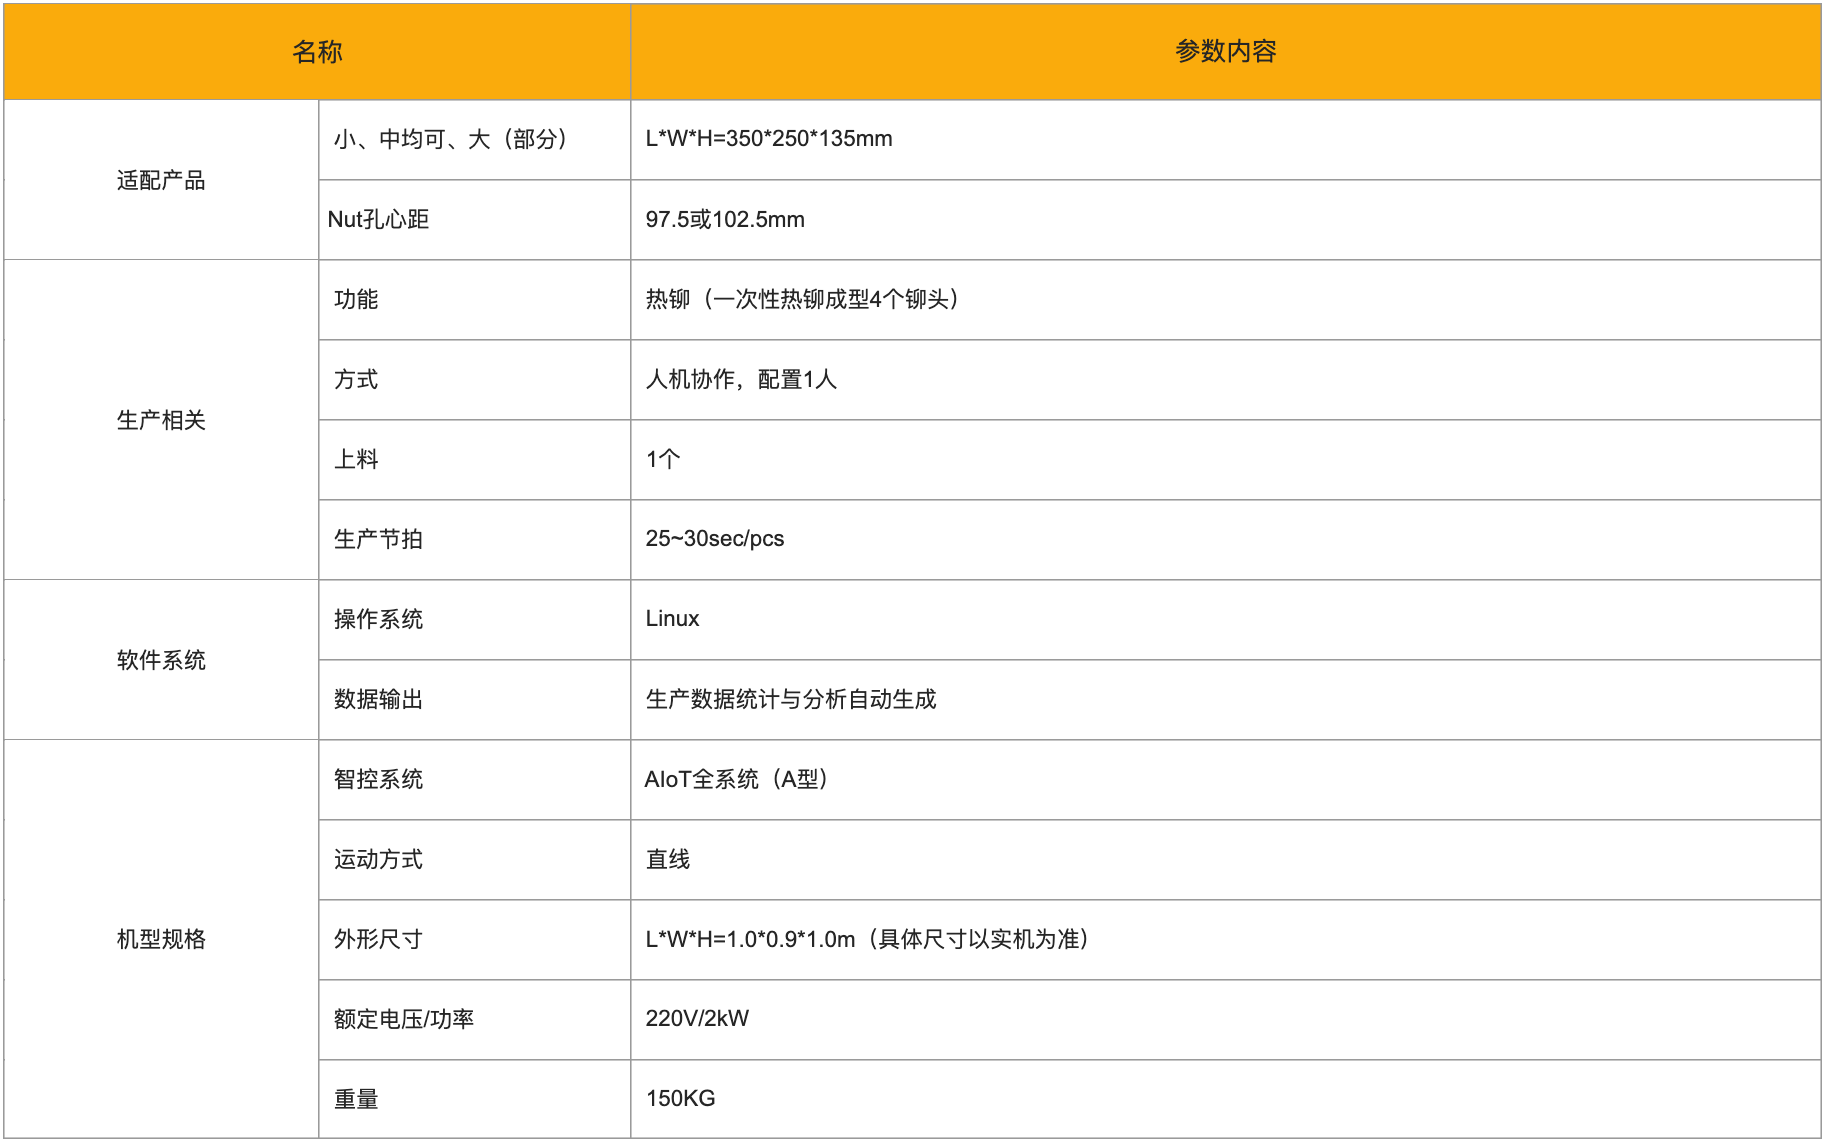
Task: Select the 软件系统 category cell
Action: [x=161, y=660]
